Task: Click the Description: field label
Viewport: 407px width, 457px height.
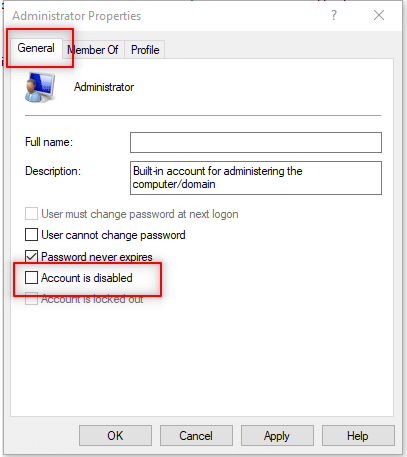Action: [53, 171]
